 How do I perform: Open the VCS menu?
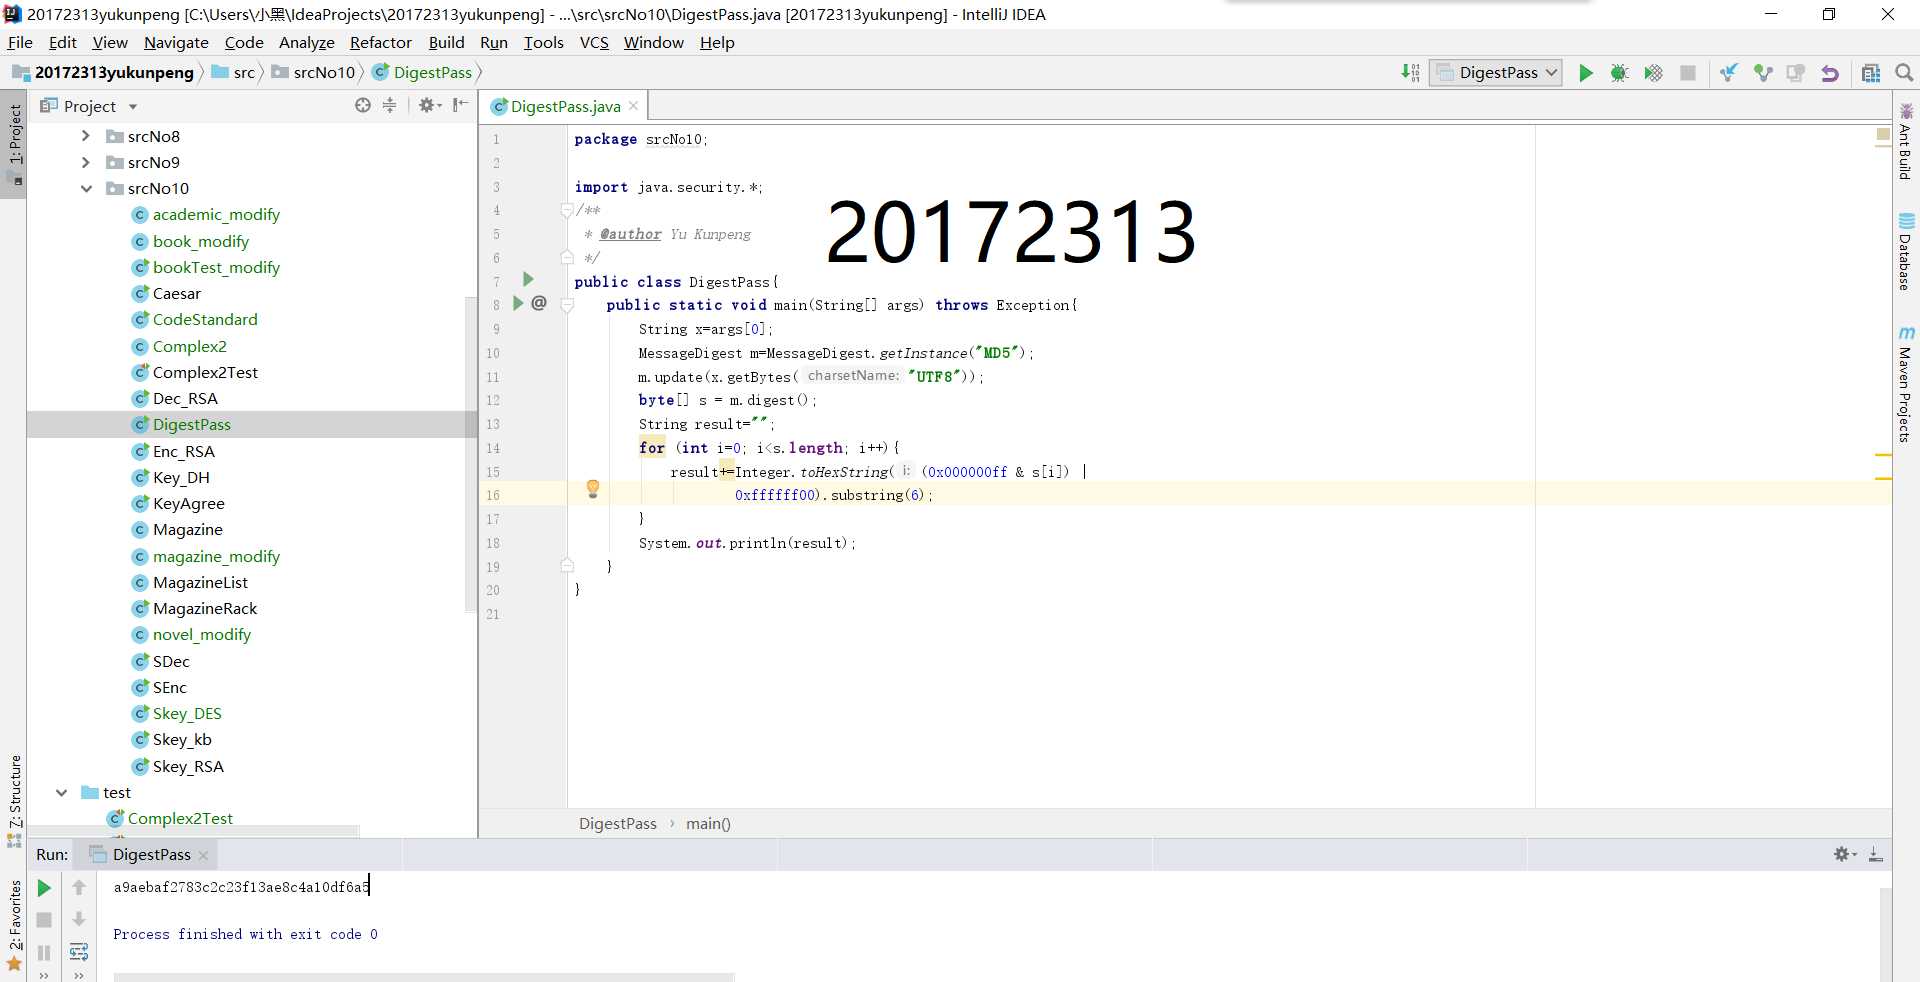(x=594, y=42)
